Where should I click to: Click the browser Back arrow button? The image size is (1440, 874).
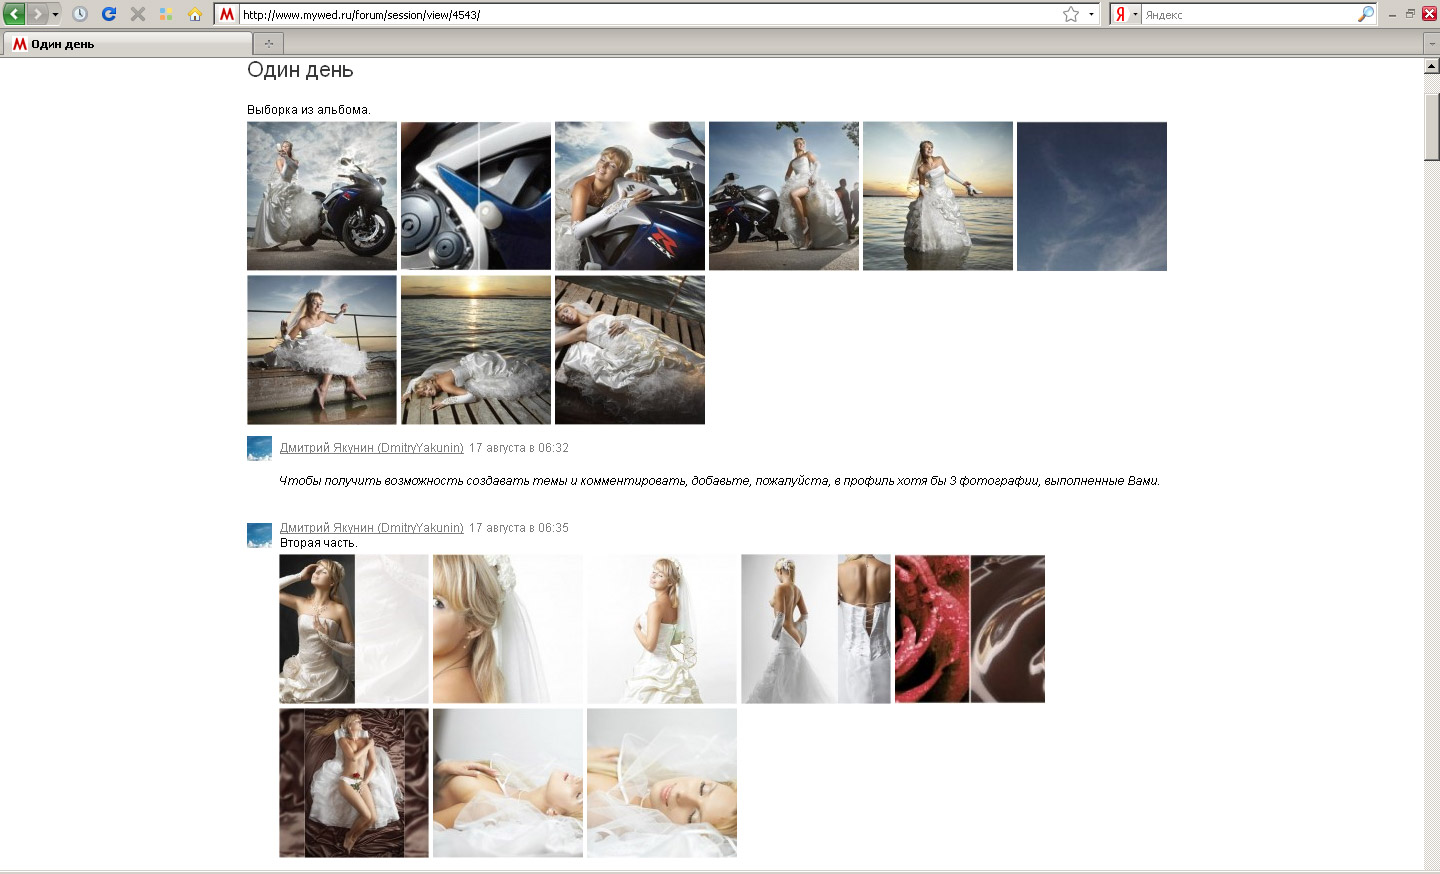14,14
